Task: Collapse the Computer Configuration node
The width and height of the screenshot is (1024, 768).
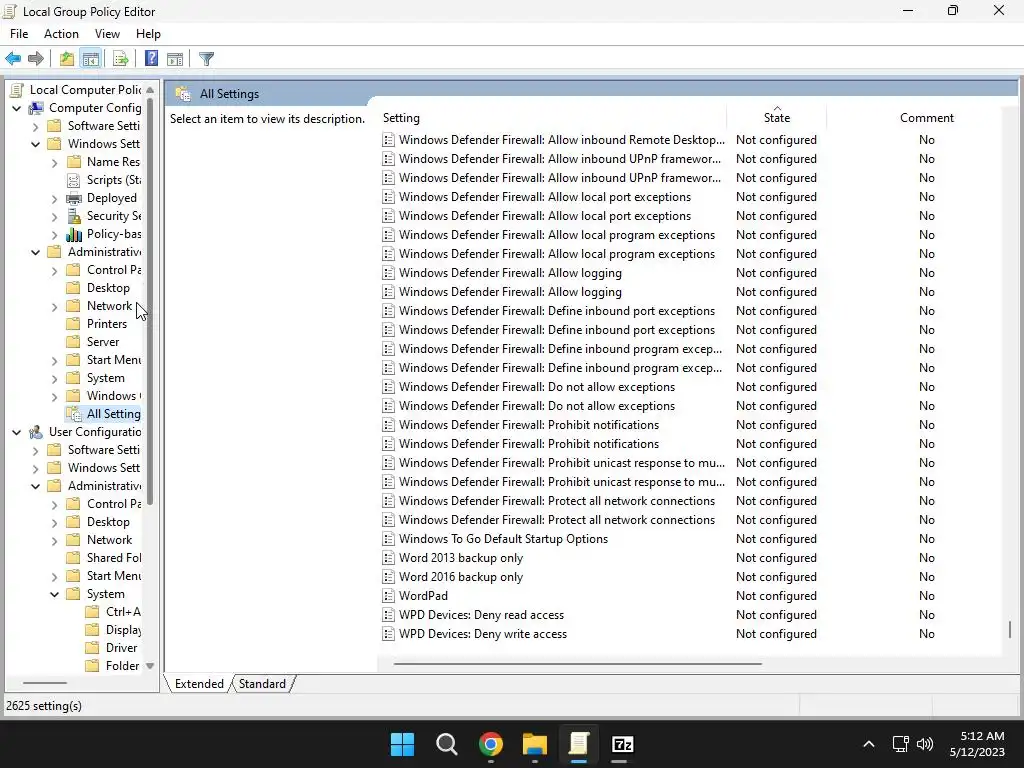Action: coord(17,108)
